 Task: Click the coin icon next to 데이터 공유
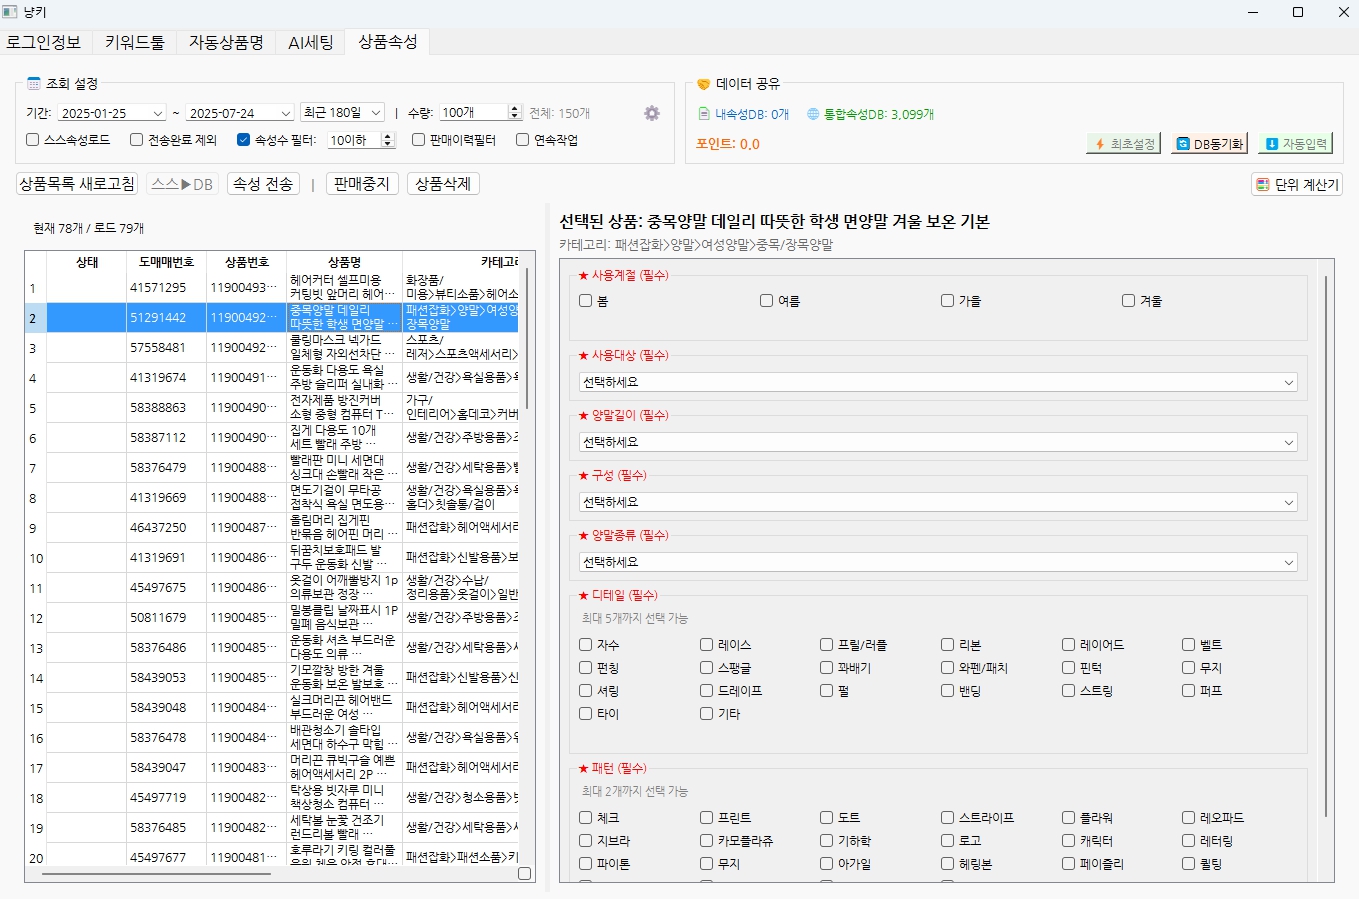click(704, 83)
